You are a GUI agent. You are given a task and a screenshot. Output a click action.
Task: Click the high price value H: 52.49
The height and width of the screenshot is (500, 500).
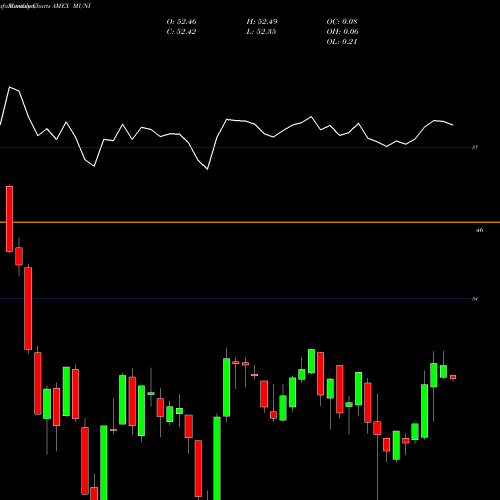(262, 22)
